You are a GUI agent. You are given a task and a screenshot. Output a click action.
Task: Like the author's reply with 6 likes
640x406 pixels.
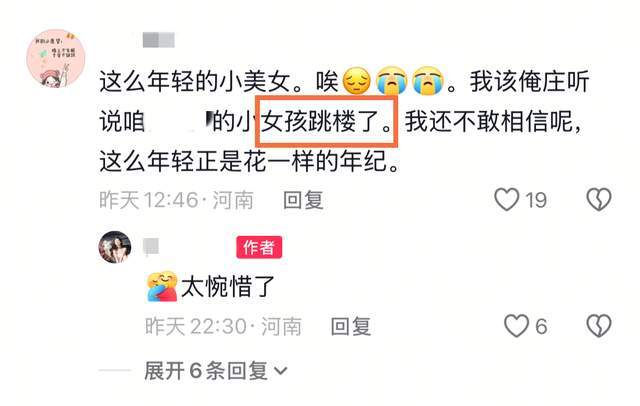(x=516, y=326)
